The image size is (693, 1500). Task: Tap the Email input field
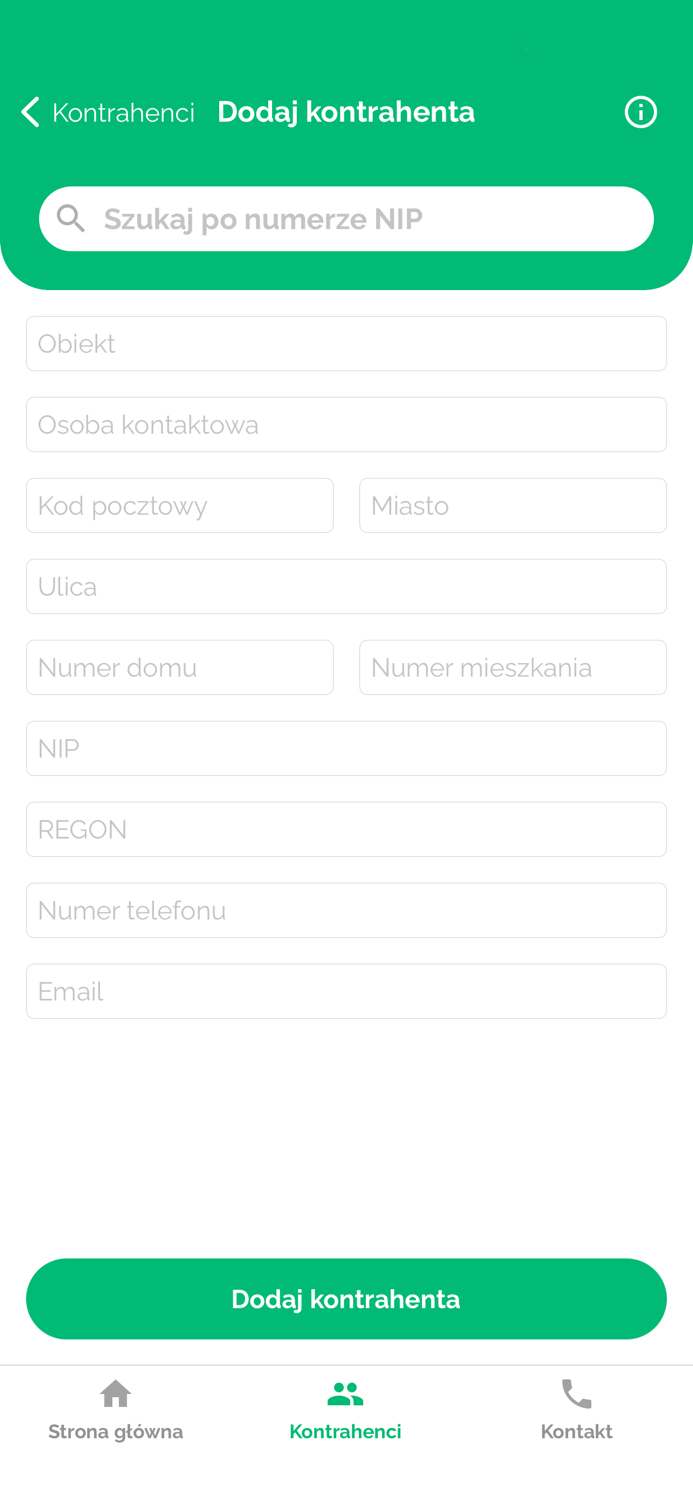tap(347, 991)
